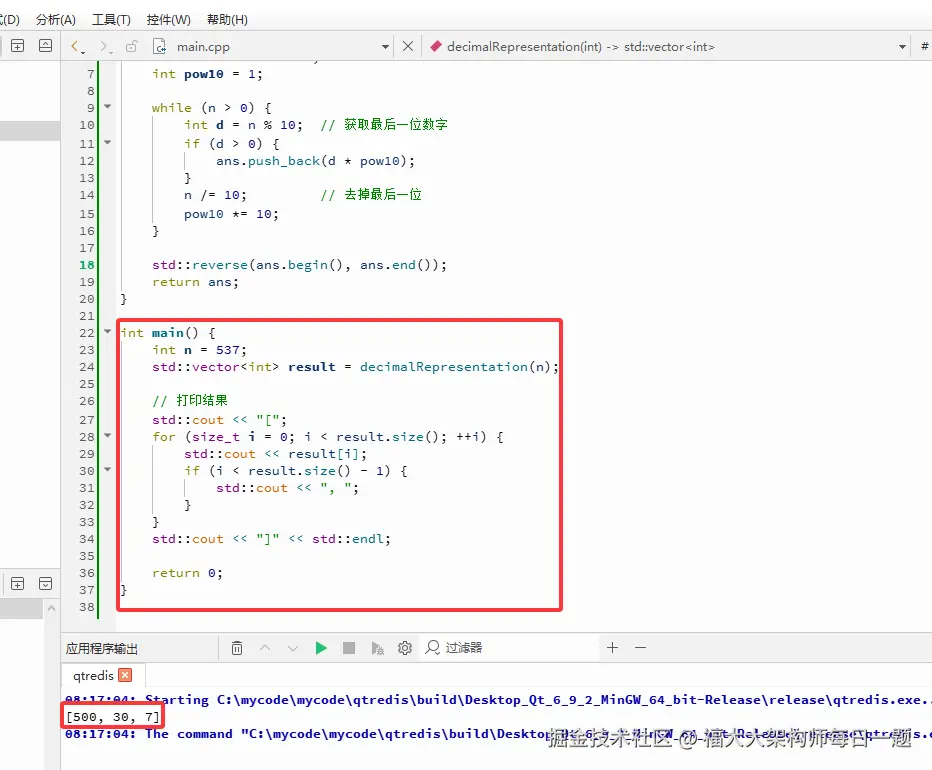Clear the application output with trash icon
932x770 pixels.
pyautogui.click(x=237, y=648)
